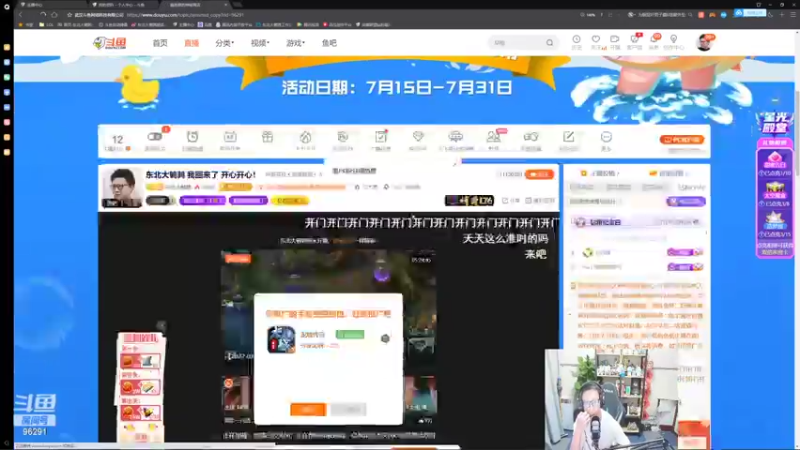
Task: Click the green button in game ad popup
Action: coord(350,334)
